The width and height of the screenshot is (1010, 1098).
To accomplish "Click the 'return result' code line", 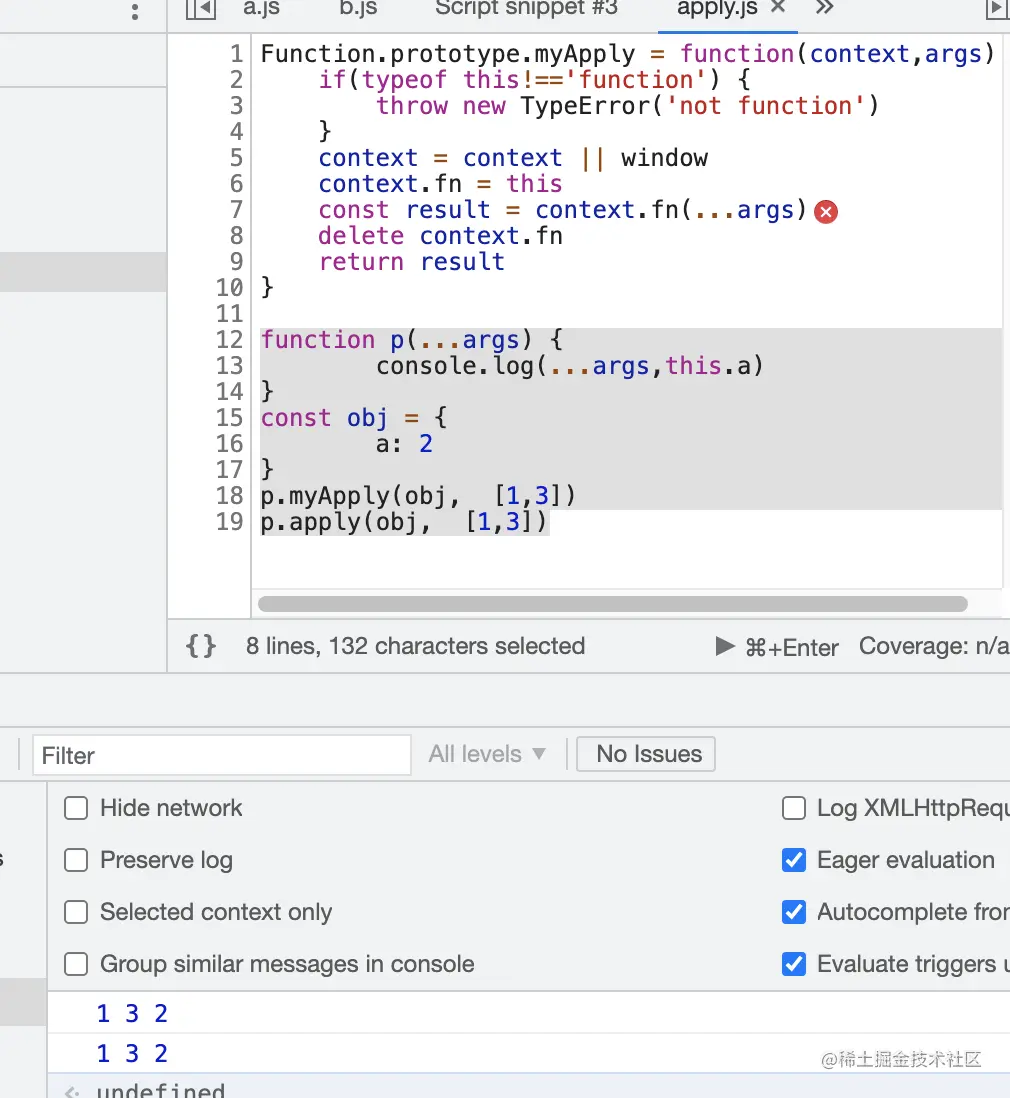I will tap(412, 263).
